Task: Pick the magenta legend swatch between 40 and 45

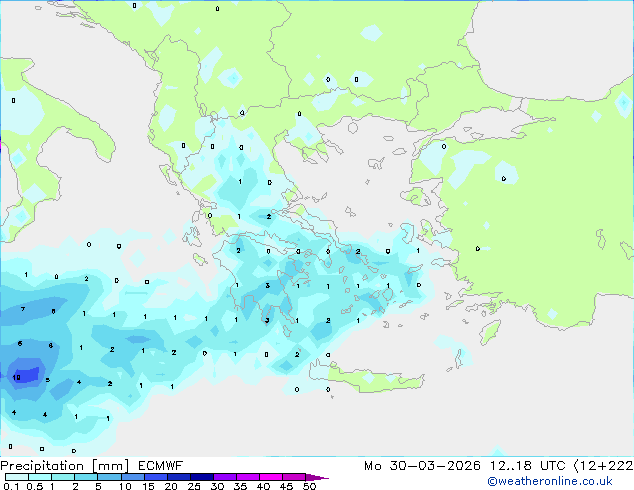Action: pos(271,477)
